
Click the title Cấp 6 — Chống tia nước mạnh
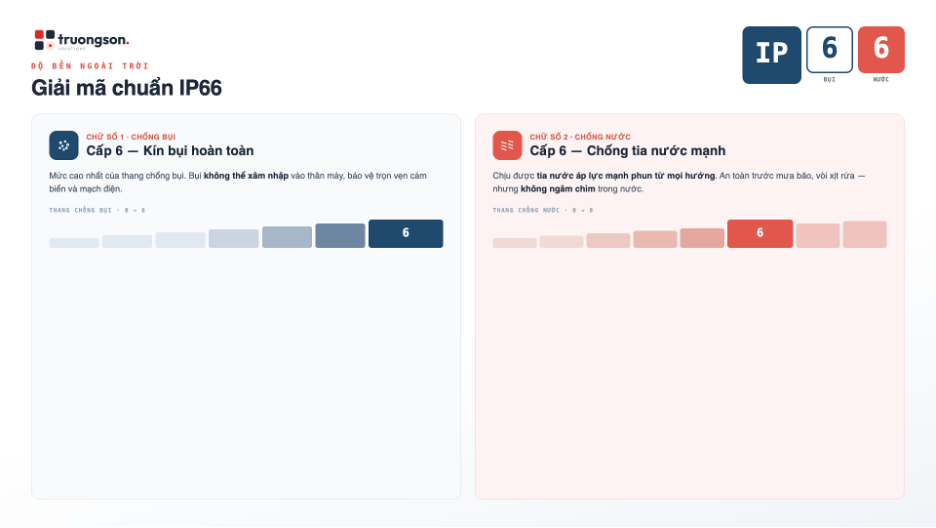click(x=628, y=150)
